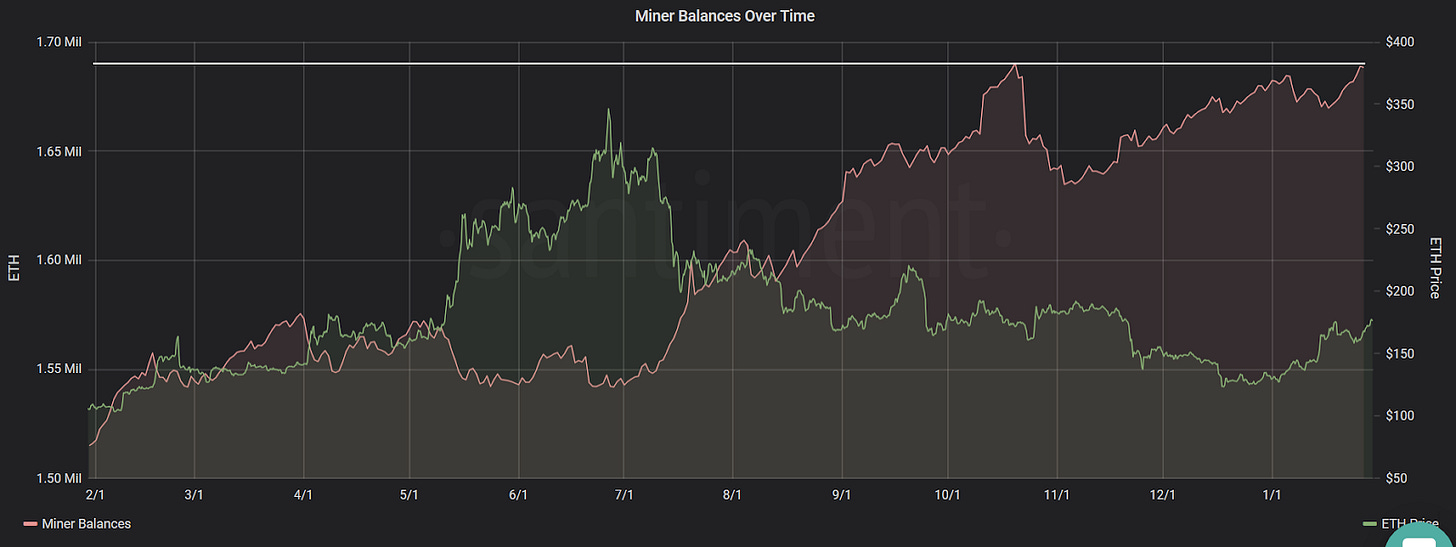Click the vertical ETH Price right axis title
This screenshot has width=1456, height=547.
[x=1435, y=266]
